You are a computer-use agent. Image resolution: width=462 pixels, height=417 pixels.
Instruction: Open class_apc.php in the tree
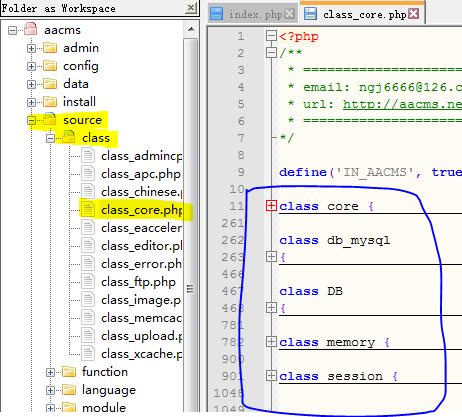[x=141, y=174]
